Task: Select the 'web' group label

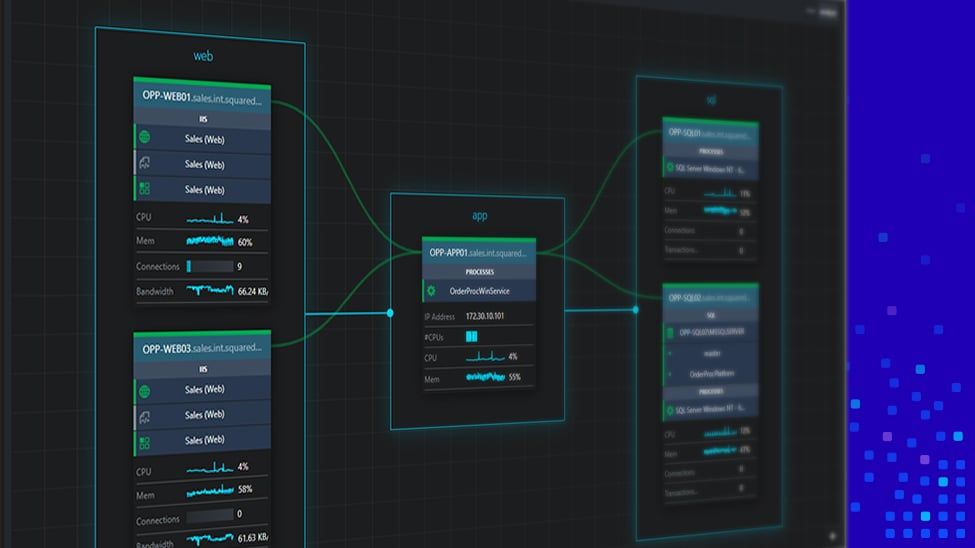Action: click(x=203, y=56)
